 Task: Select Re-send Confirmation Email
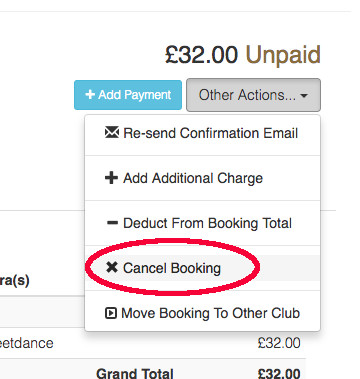click(x=202, y=133)
